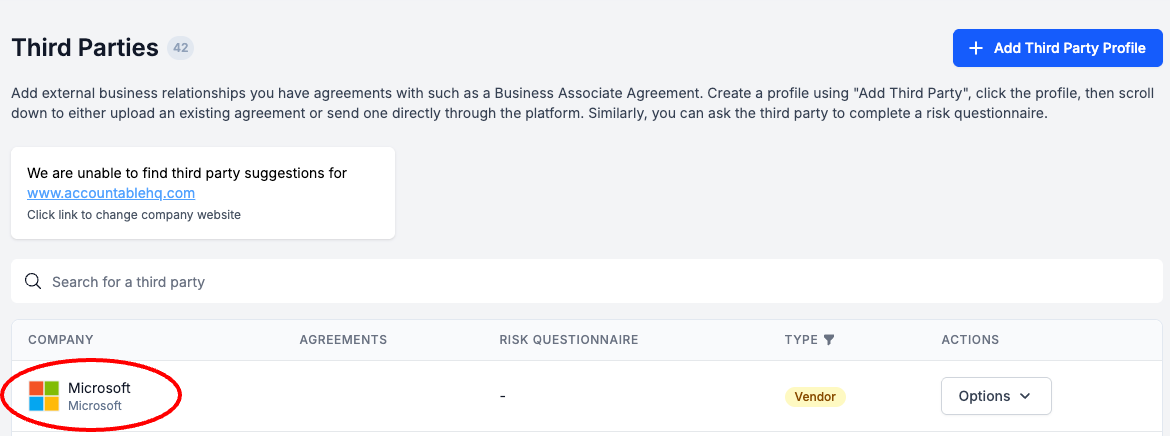Viewport: 1170px width, 436px height.
Task: Click the Third Parties page heading
Action: point(85,47)
